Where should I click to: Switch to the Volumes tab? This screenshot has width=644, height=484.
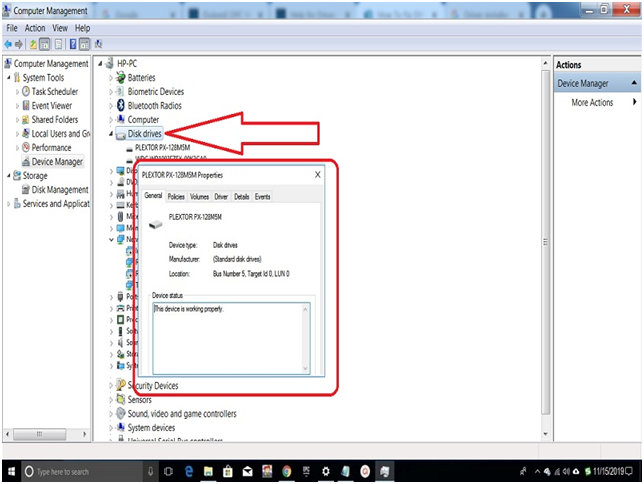coord(199,197)
